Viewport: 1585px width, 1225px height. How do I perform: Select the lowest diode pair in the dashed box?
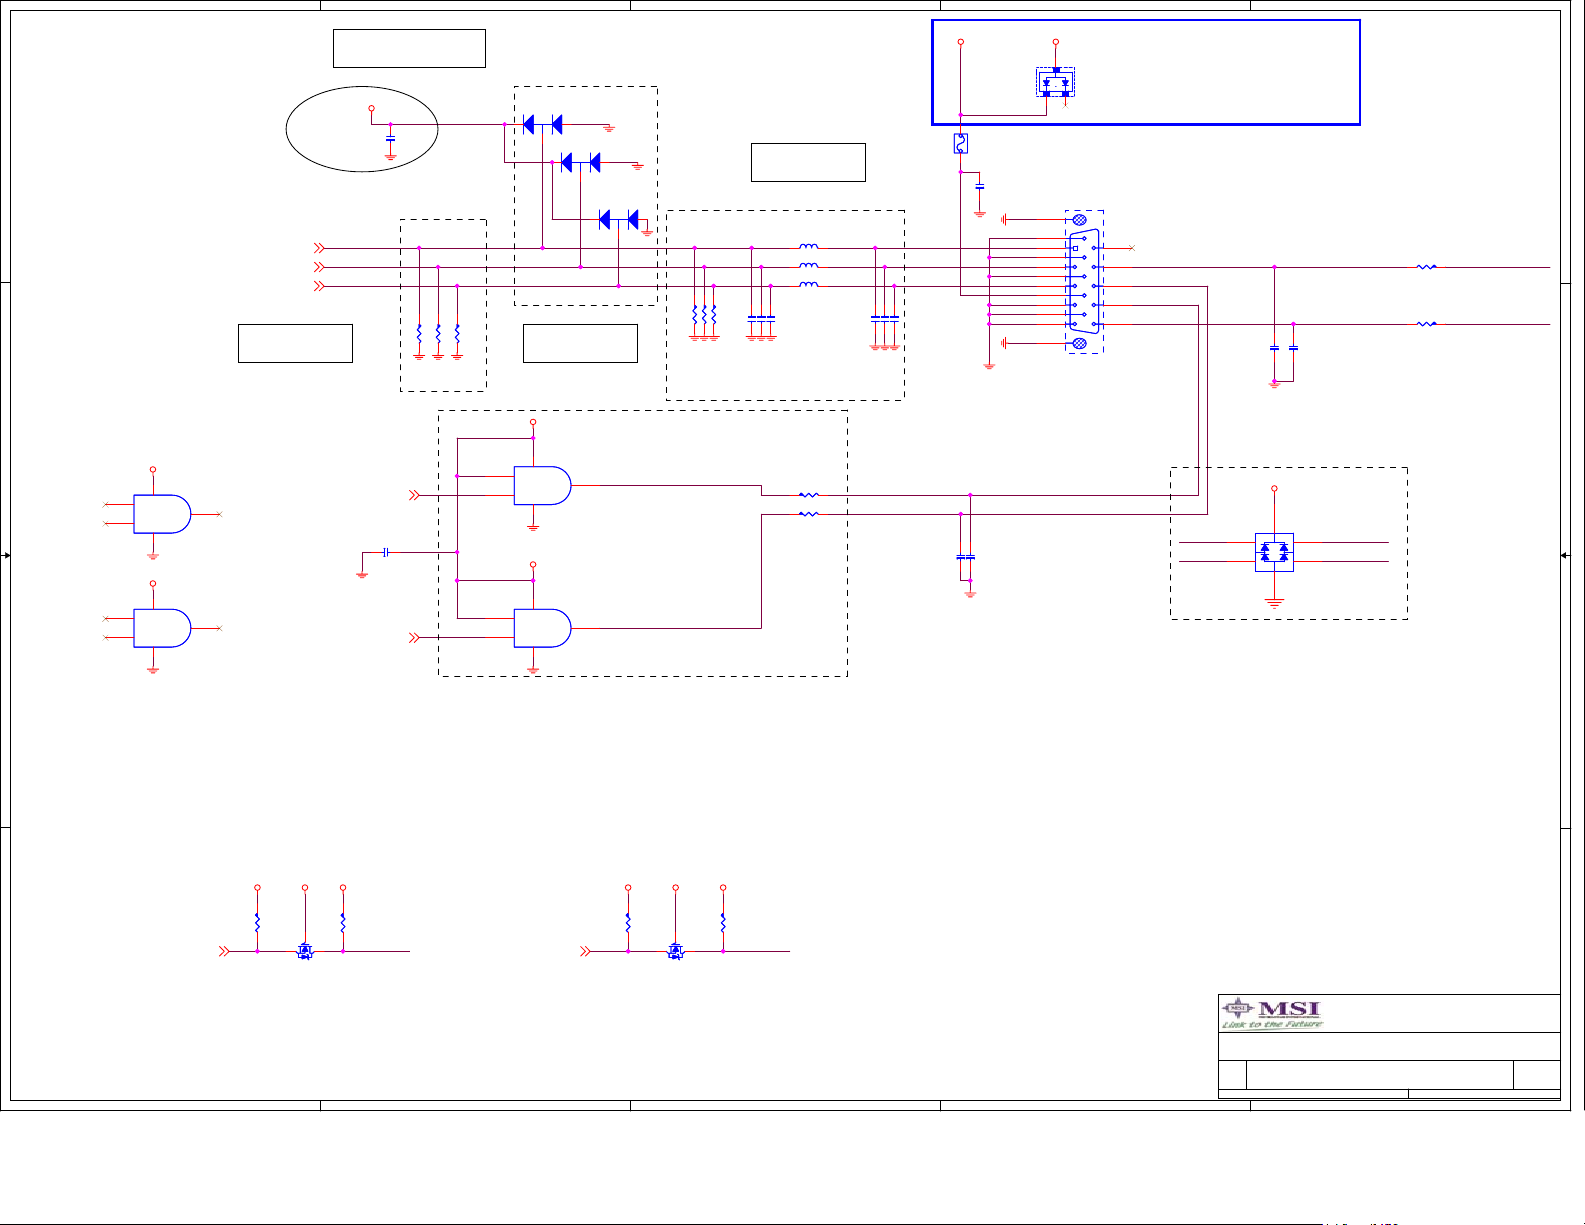click(619, 219)
